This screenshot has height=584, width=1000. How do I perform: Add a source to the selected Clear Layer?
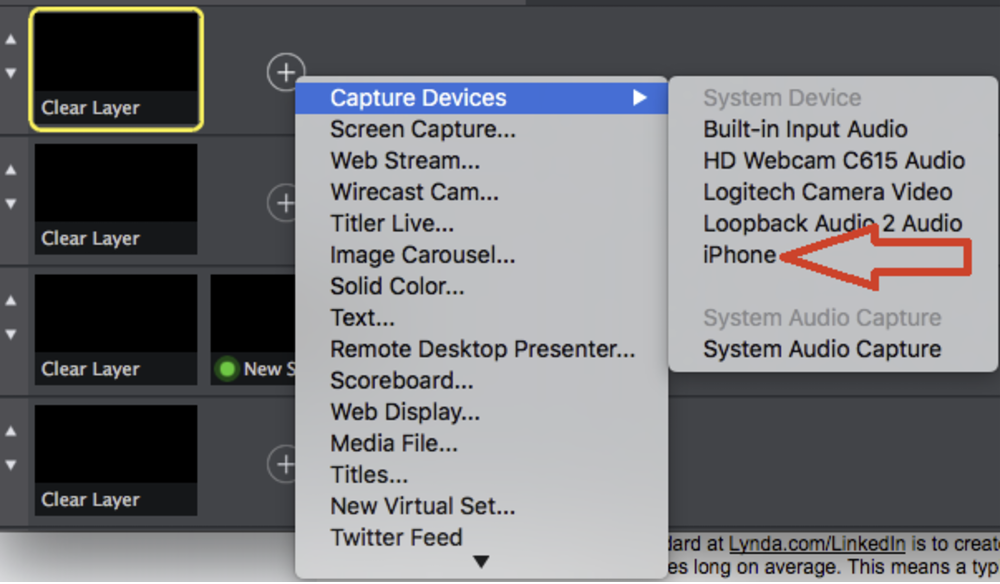(286, 72)
